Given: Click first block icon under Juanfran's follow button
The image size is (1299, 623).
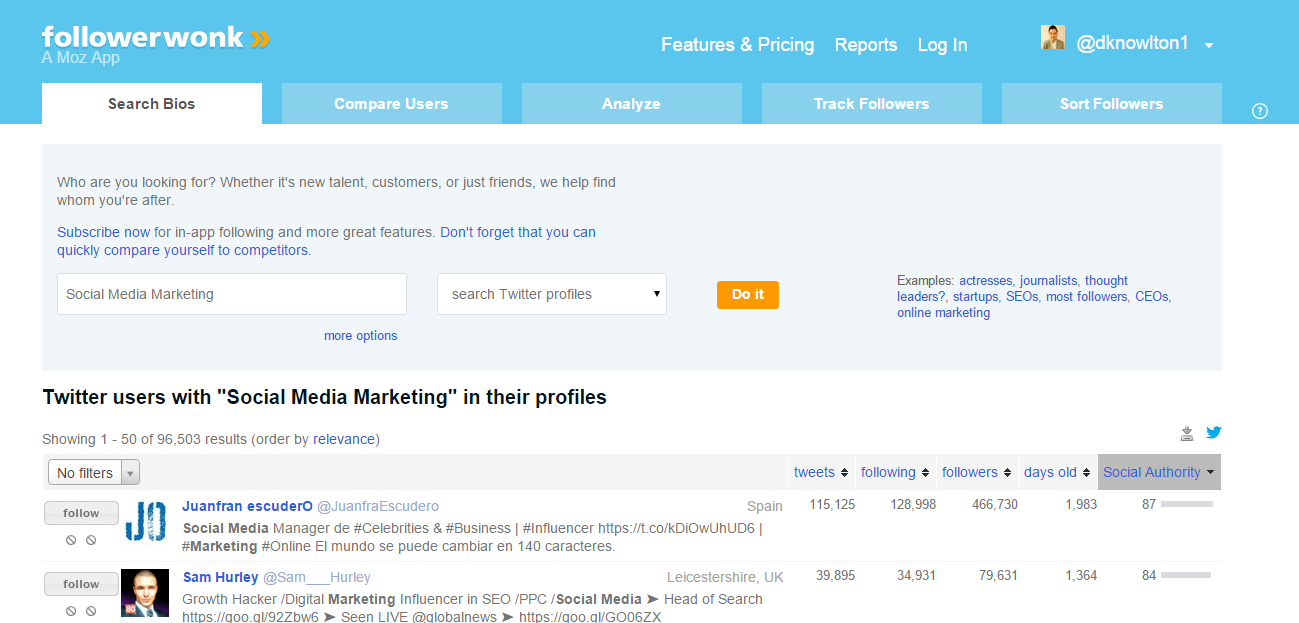Looking at the screenshot, I should click(x=71, y=540).
